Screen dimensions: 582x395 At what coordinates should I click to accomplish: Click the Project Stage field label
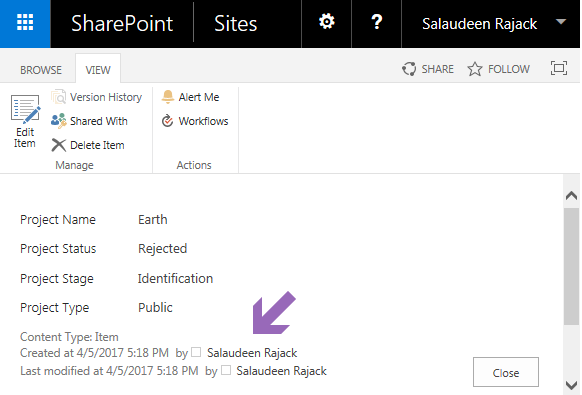[57, 279]
